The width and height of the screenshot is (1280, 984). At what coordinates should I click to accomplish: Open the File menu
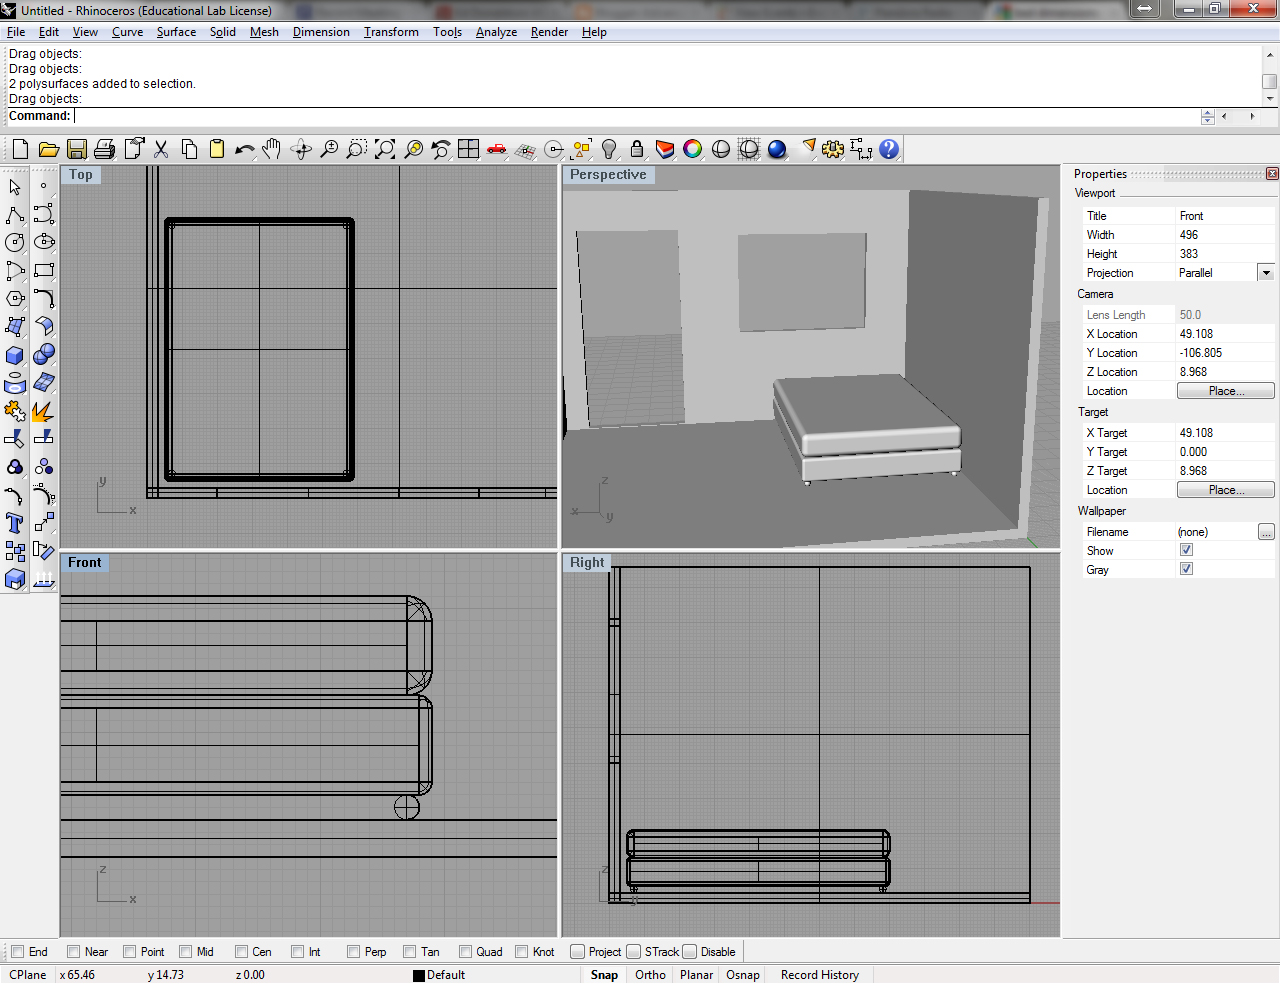click(16, 32)
